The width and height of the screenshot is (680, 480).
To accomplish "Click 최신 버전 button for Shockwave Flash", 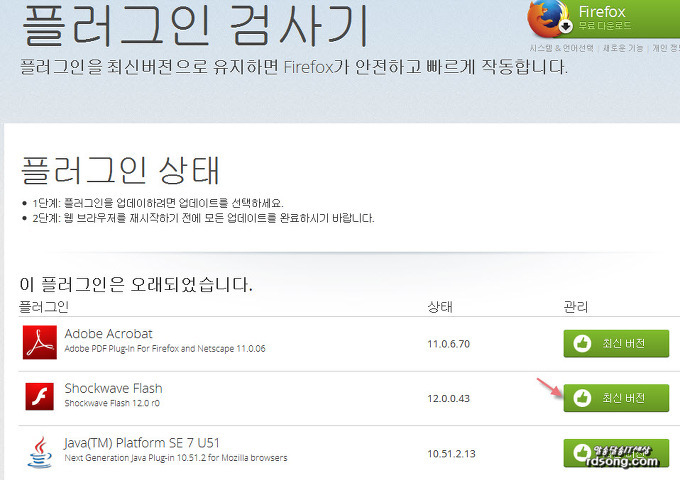I will [x=616, y=398].
